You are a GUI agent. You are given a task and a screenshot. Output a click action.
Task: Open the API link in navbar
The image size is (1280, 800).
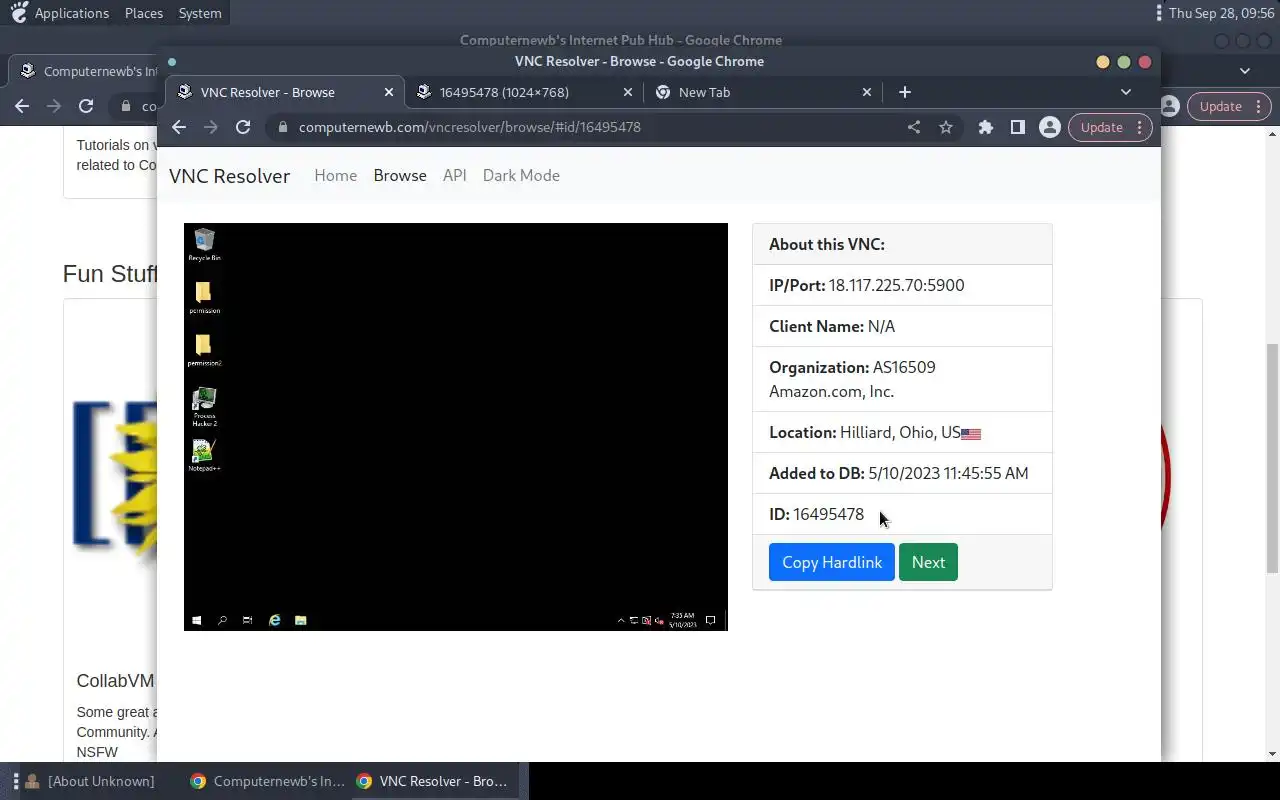pyautogui.click(x=455, y=175)
